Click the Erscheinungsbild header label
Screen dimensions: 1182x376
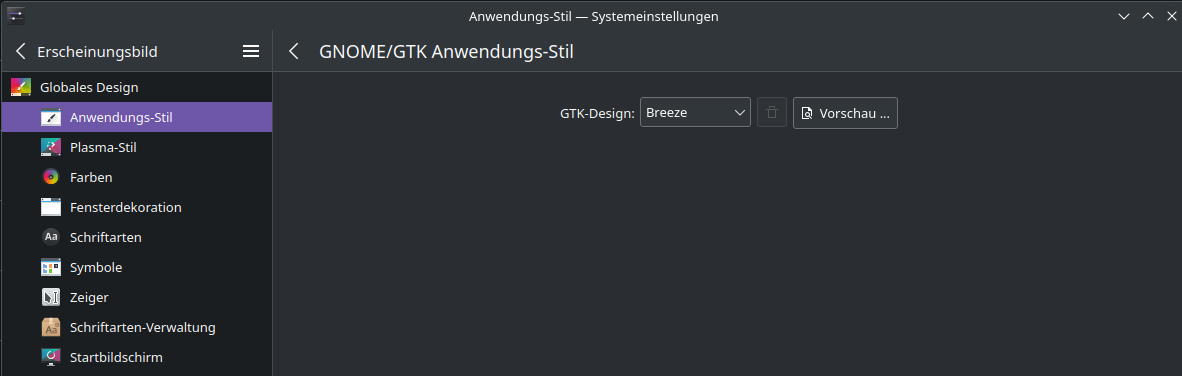pos(97,52)
